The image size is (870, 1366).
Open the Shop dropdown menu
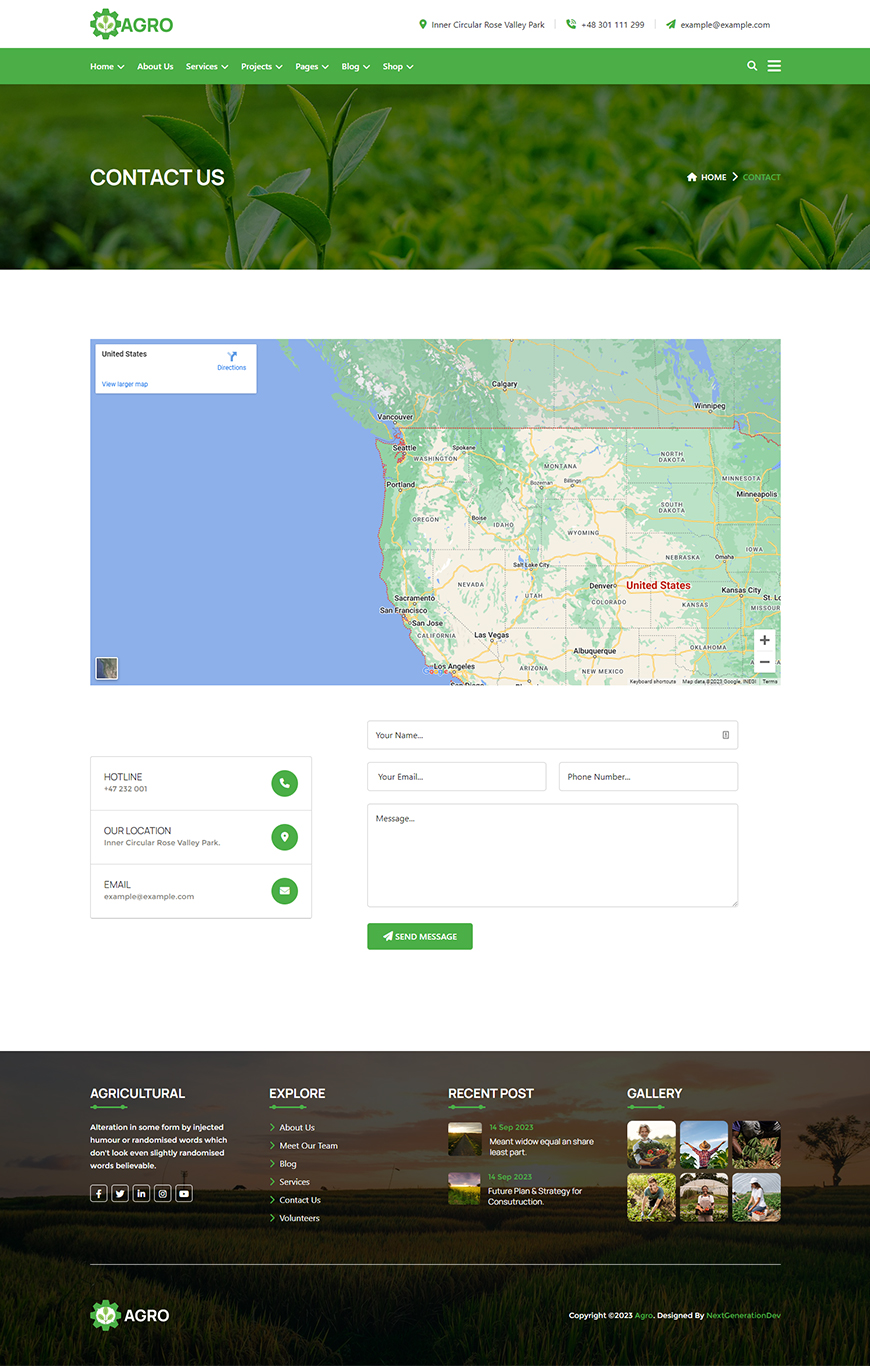click(x=397, y=67)
